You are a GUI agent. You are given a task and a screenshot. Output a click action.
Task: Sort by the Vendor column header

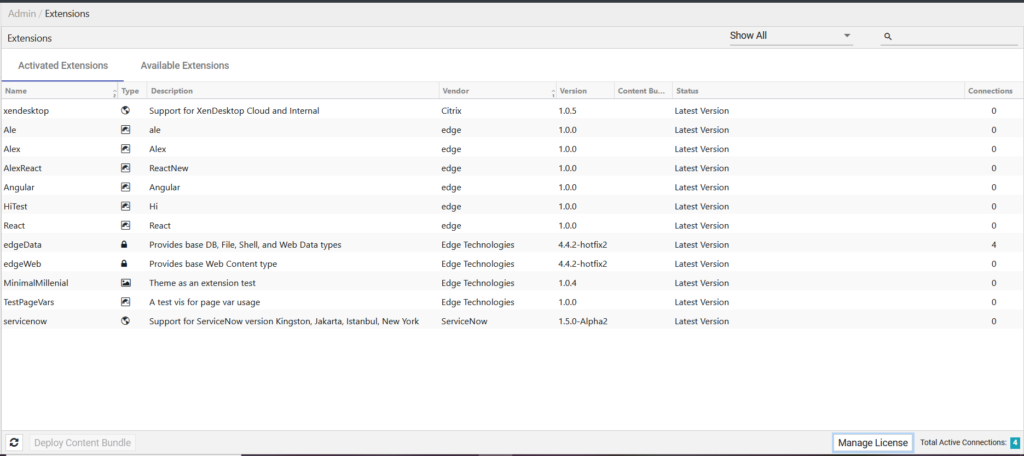click(x=497, y=91)
